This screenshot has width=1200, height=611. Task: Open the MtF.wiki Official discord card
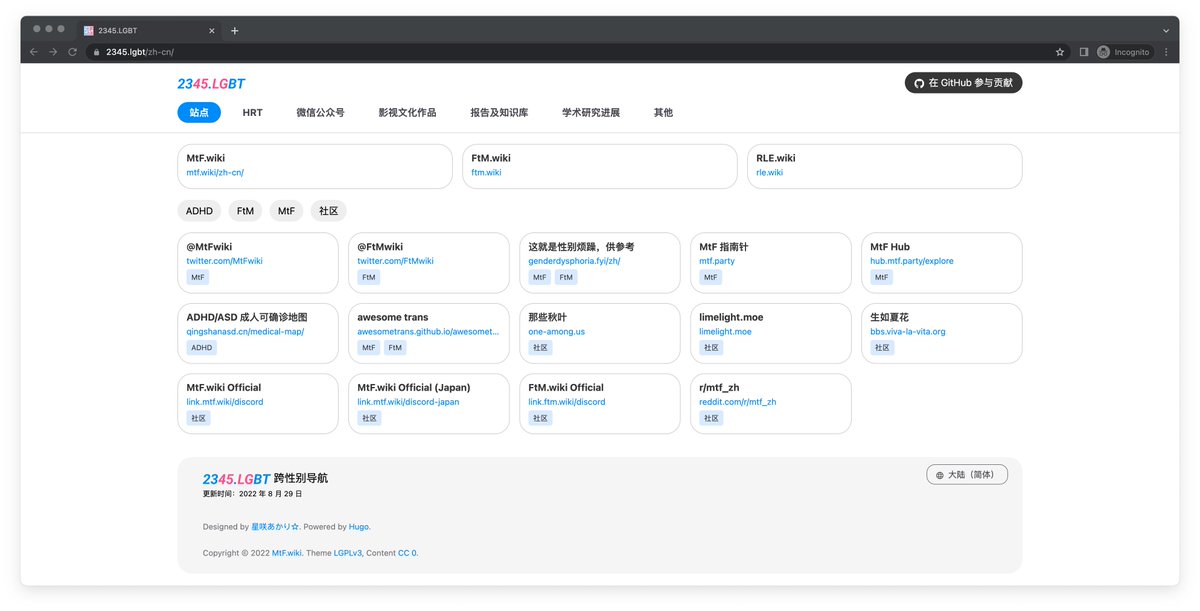258,404
